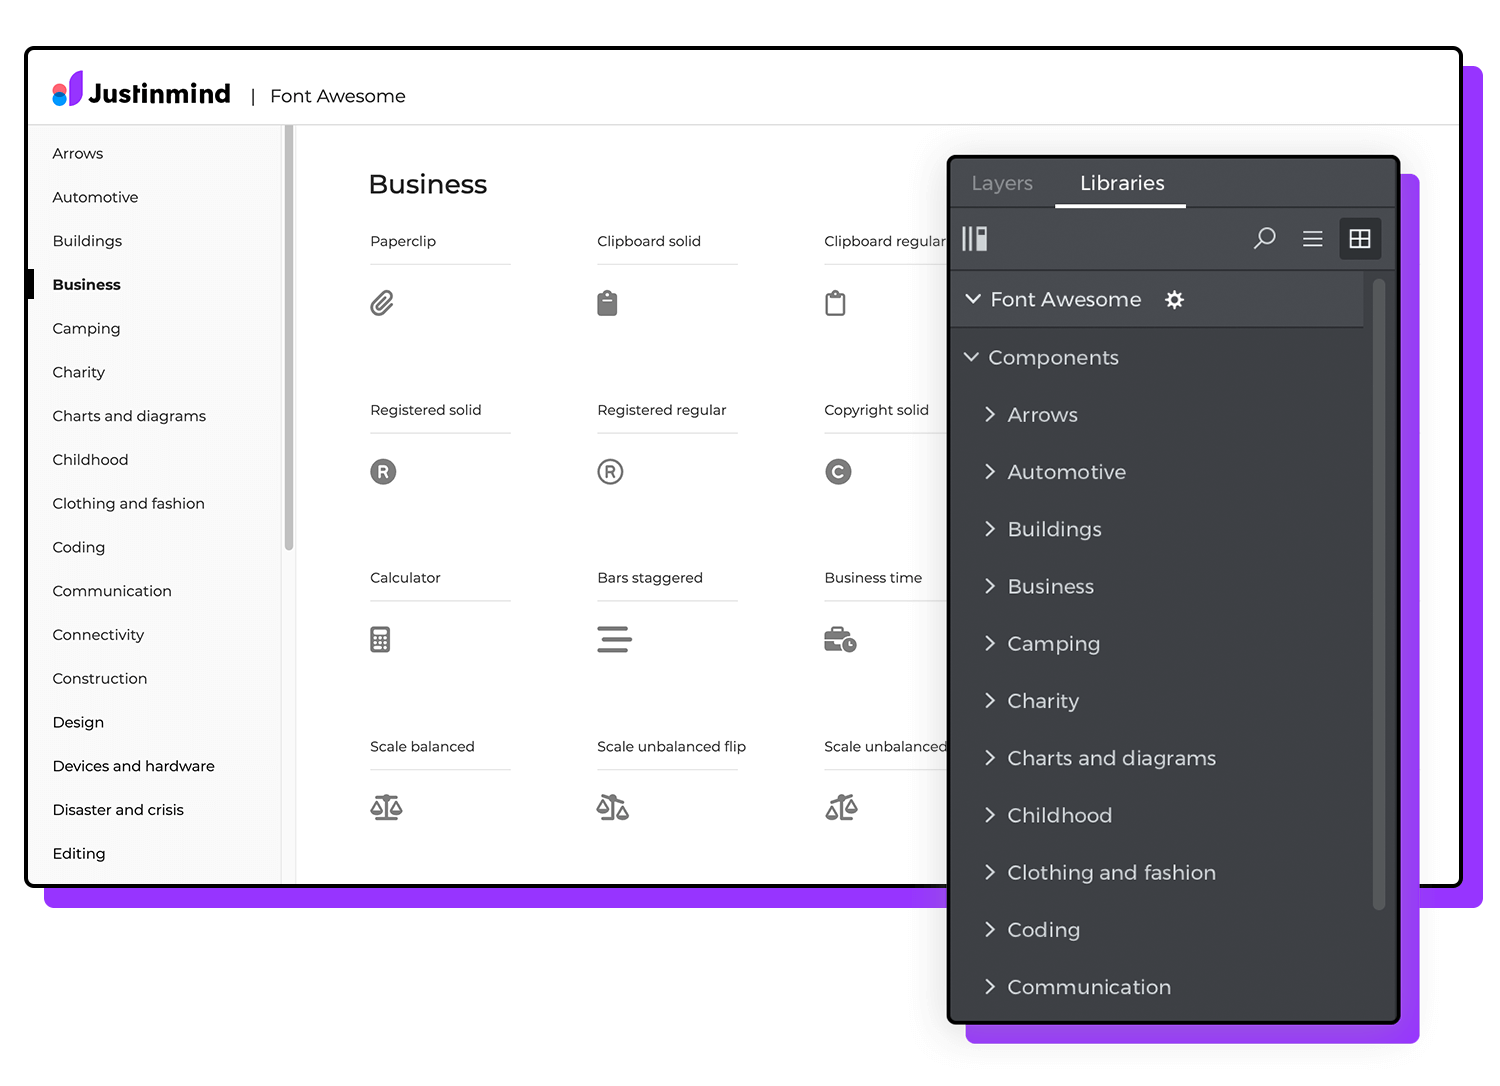Screen dimensions: 1500x1086
Task: Collapse the Components group
Action: pyautogui.click(x=971, y=357)
